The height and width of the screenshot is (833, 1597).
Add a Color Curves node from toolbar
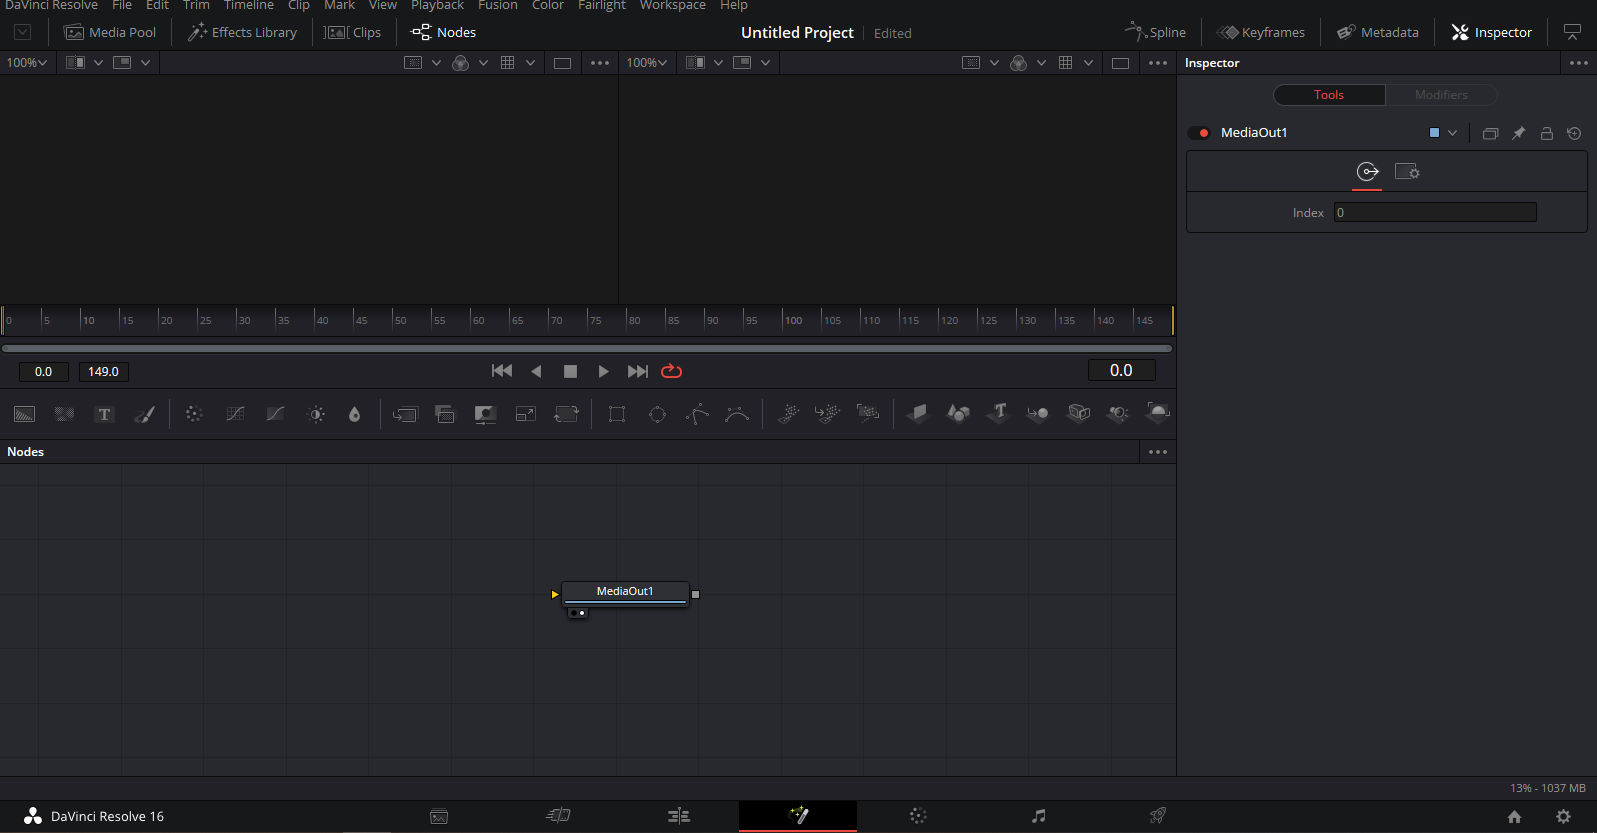(235, 414)
